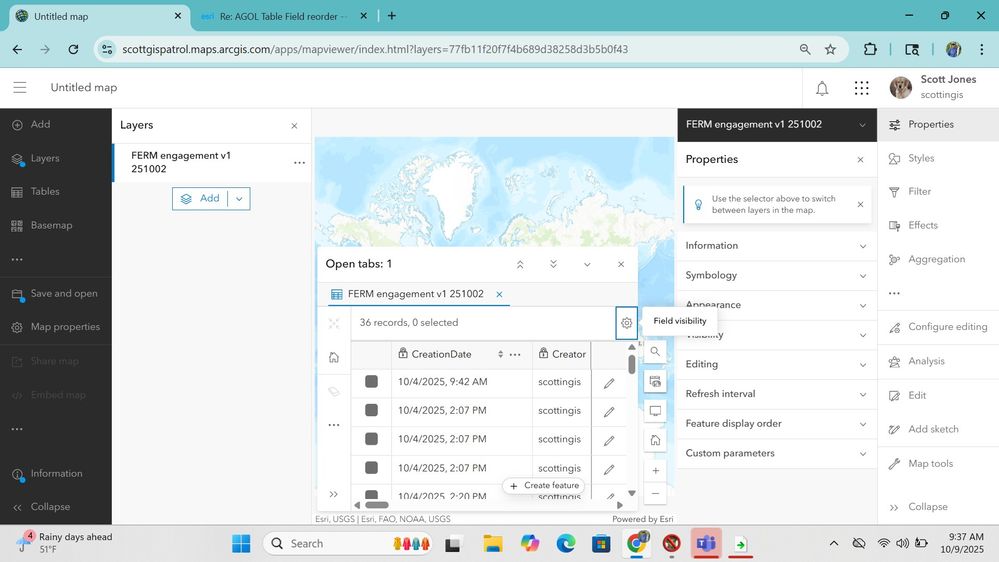This screenshot has width=999, height=562.
Task: Open the notifications bell
Action: point(822,88)
